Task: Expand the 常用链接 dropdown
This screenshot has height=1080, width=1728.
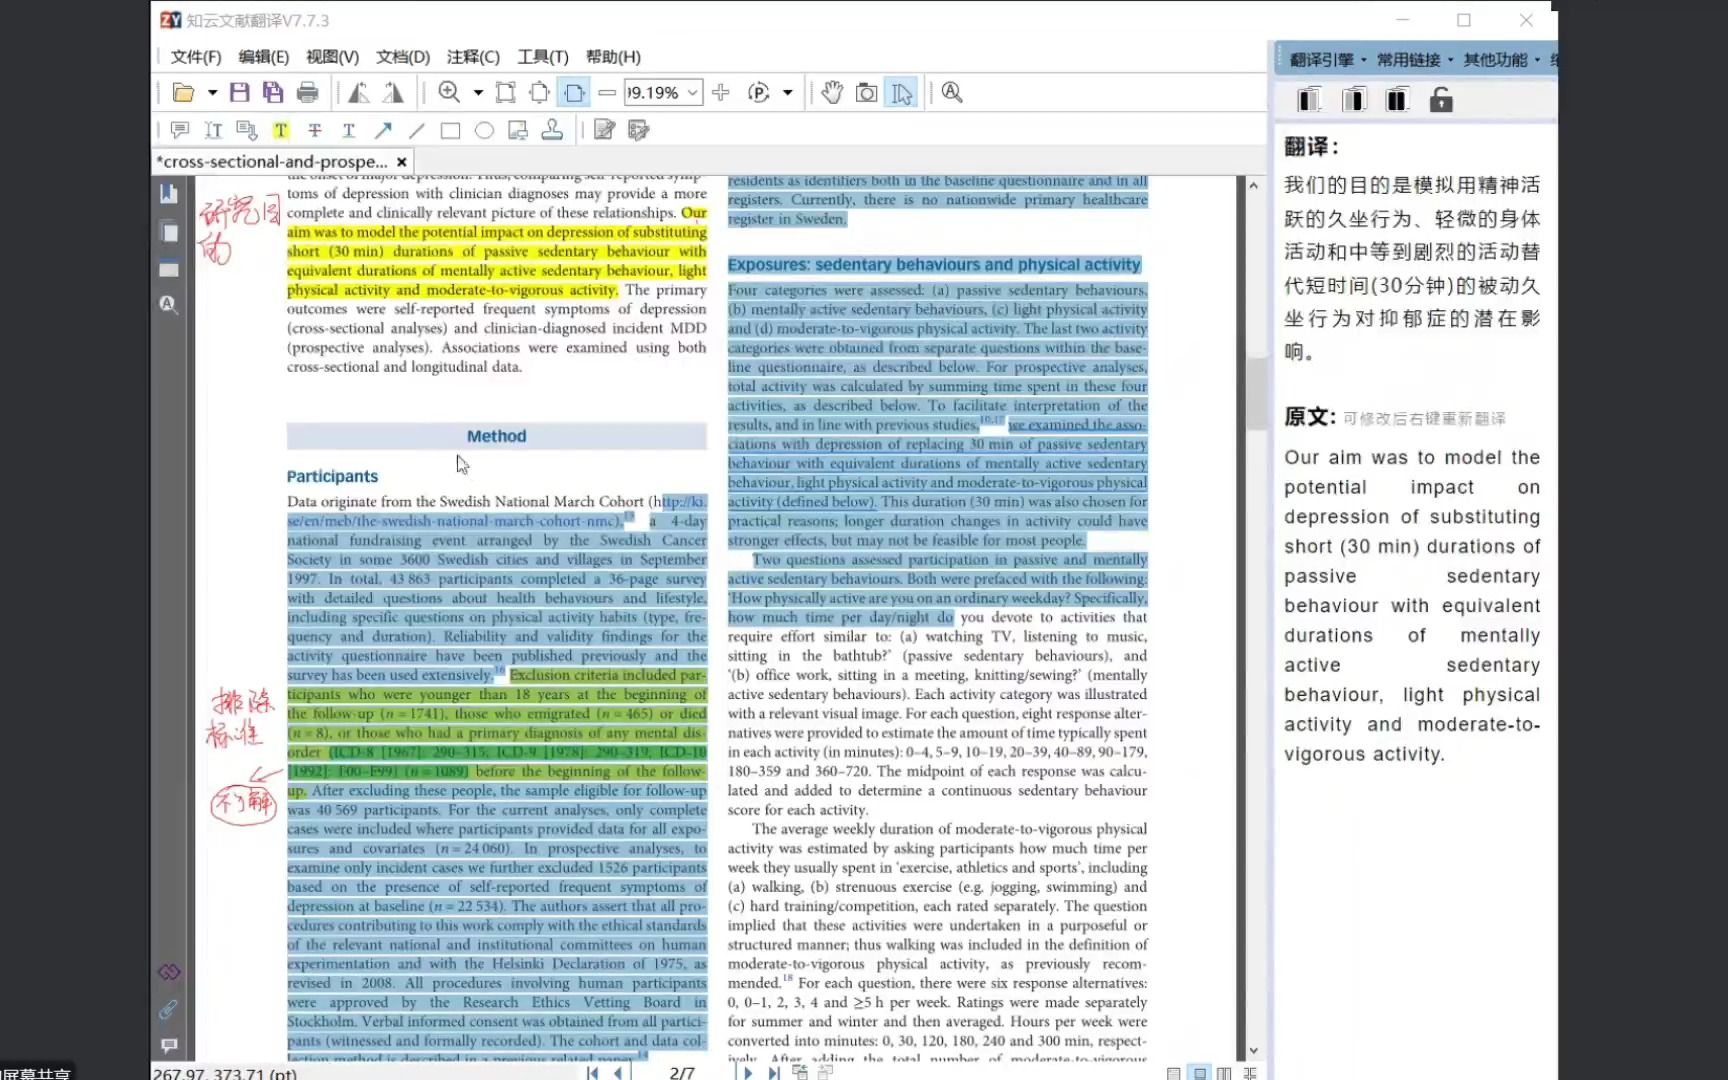Action: [1415, 60]
